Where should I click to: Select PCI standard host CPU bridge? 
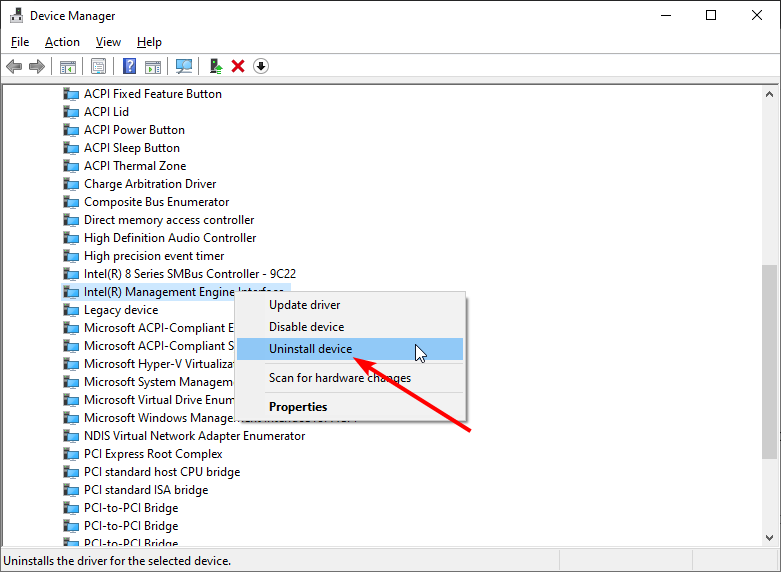pos(162,471)
